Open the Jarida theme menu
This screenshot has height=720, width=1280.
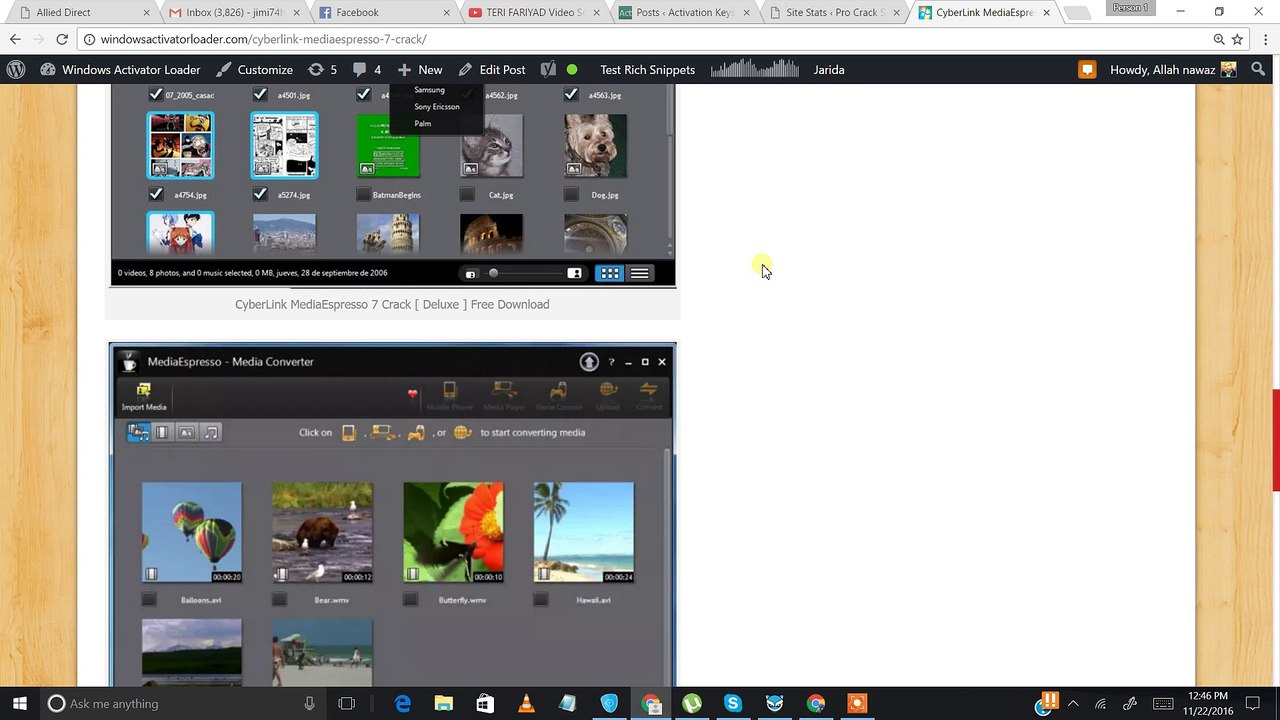(x=829, y=70)
